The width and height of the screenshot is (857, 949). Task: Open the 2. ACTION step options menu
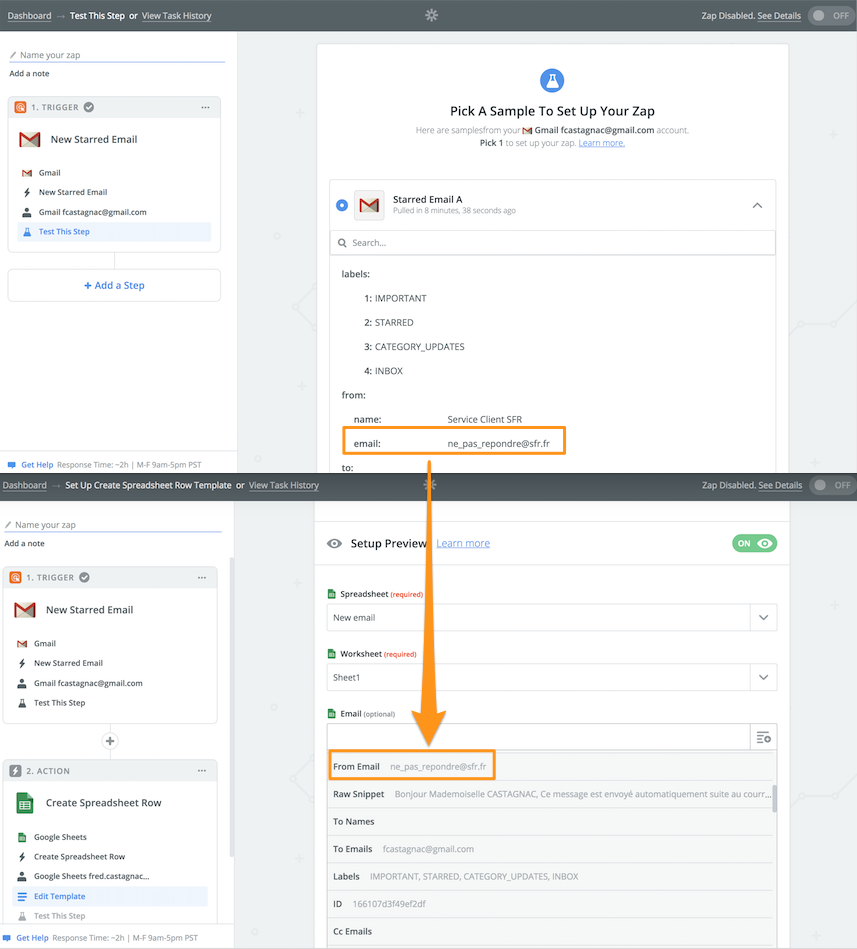(202, 770)
